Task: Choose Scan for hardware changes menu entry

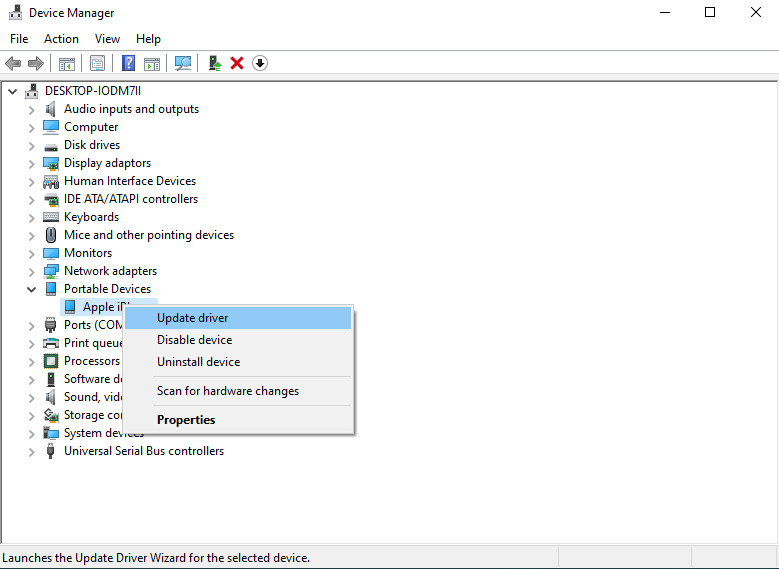Action: click(238, 391)
